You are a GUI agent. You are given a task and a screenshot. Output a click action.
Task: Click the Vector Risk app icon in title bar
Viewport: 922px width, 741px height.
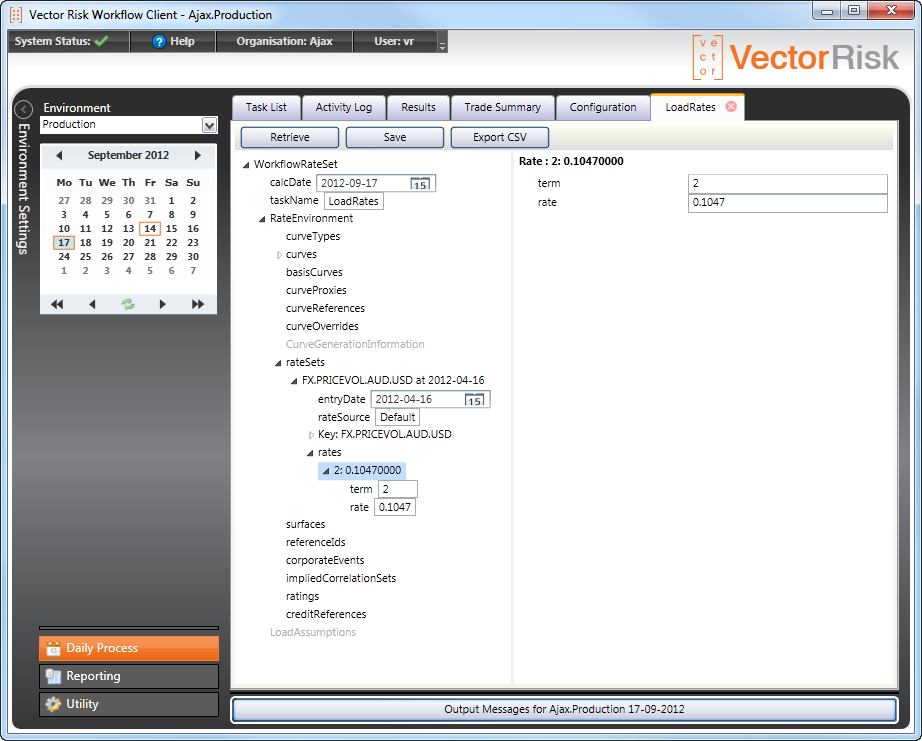16,14
